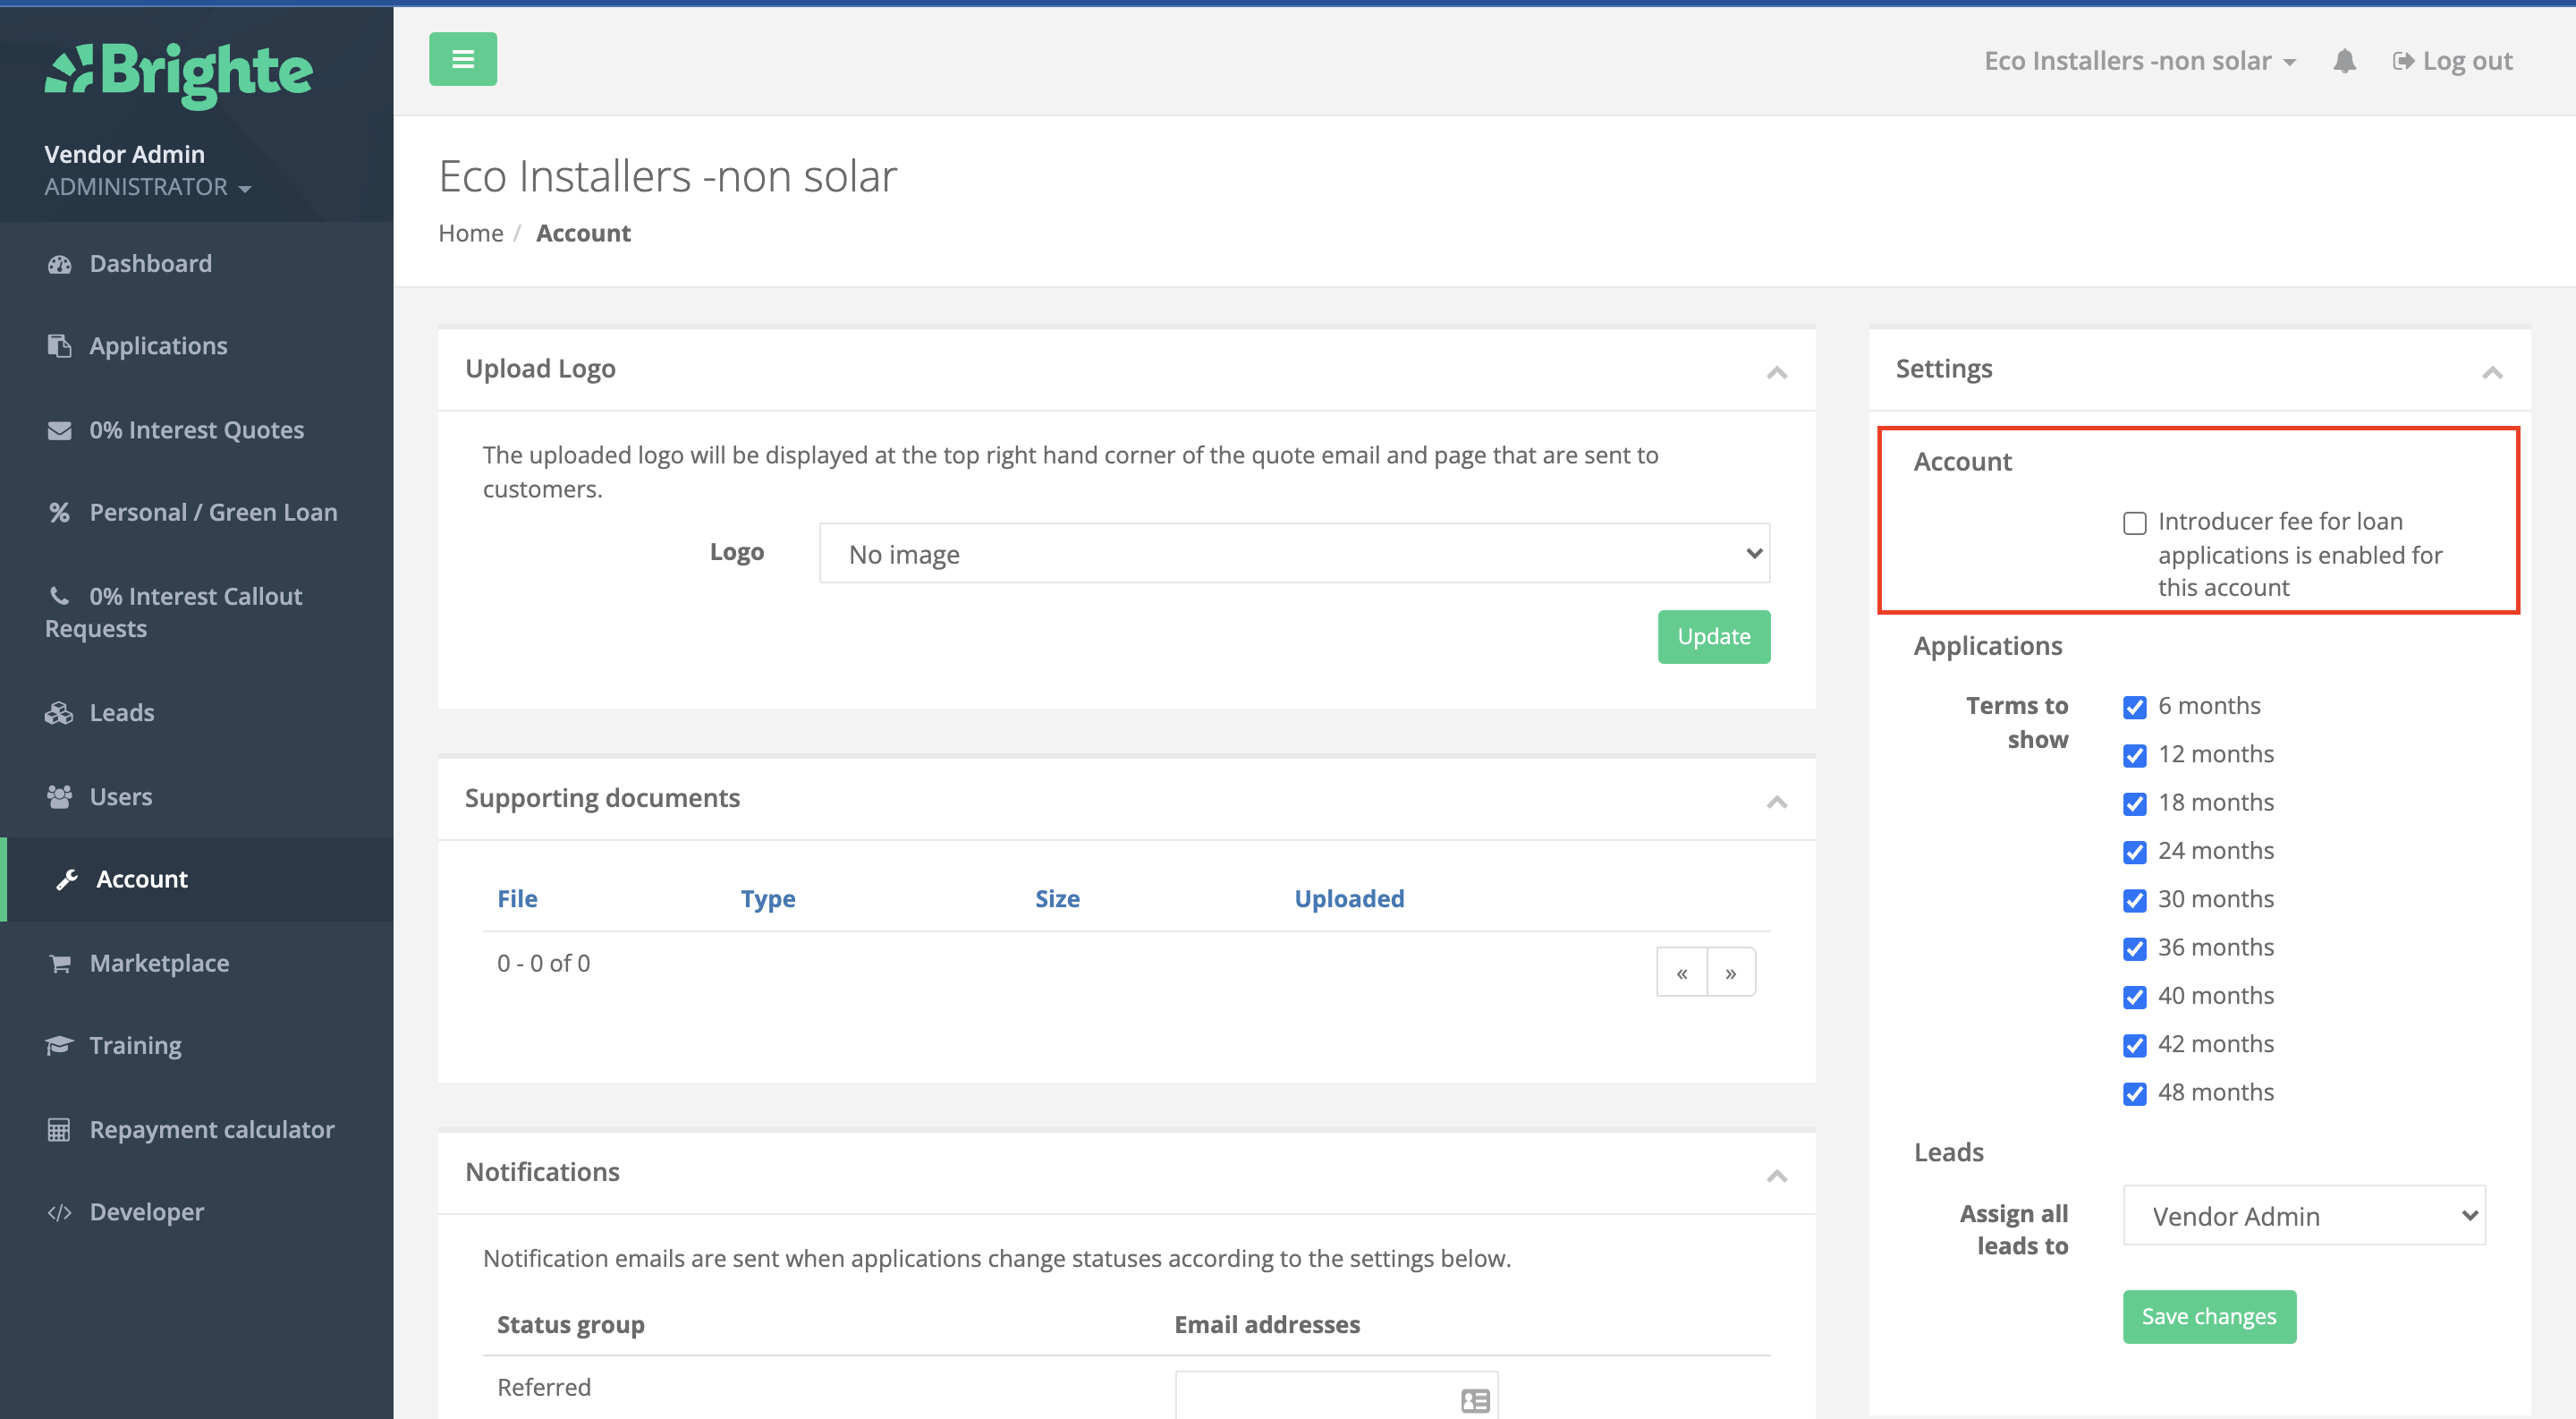Sort documents by Type column

pyautogui.click(x=768, y=899)
